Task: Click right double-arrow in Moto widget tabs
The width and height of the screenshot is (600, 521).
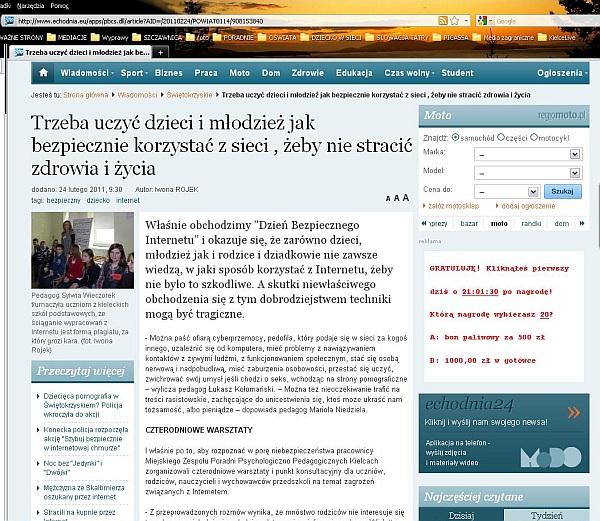Action: click(x=582, y=223)
